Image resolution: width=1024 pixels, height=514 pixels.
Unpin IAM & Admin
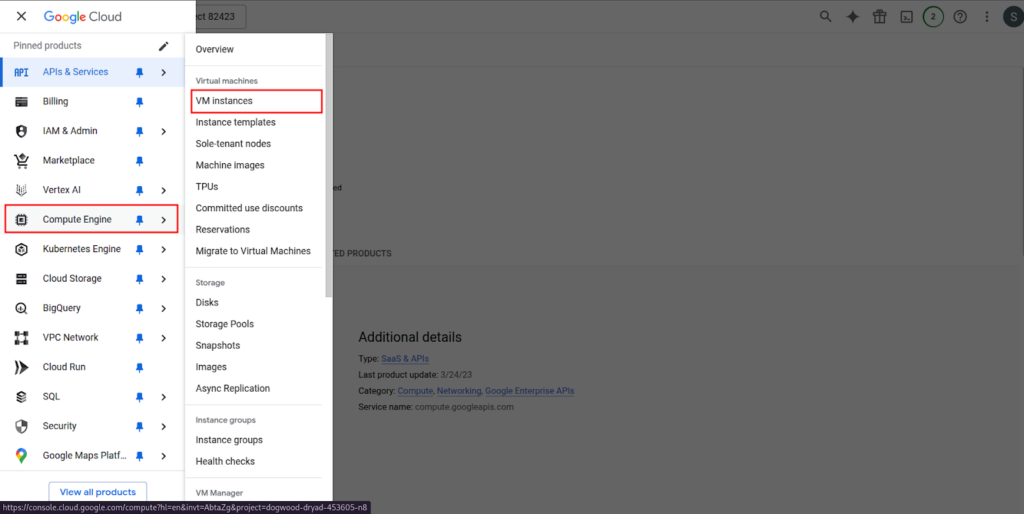(x=139, y=131)
